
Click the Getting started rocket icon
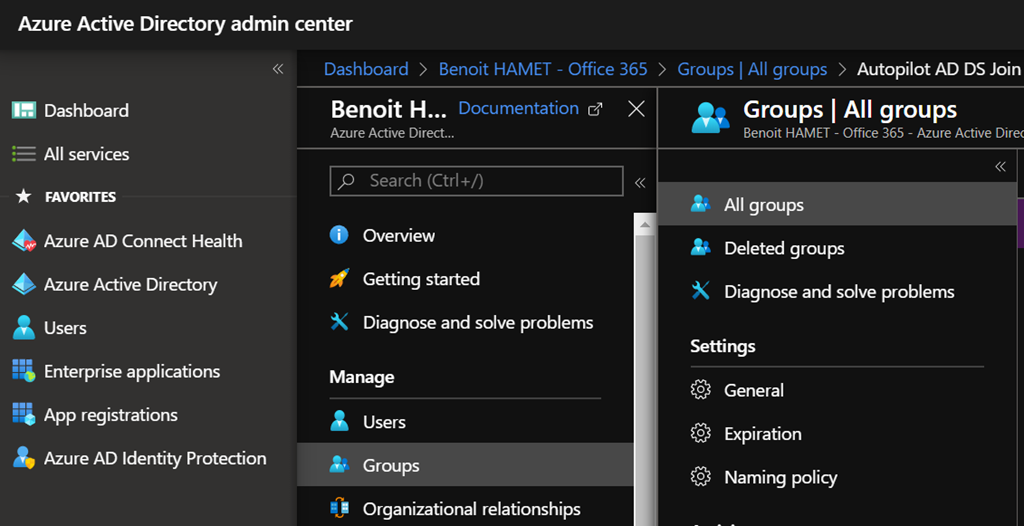[x=340, y=280]
